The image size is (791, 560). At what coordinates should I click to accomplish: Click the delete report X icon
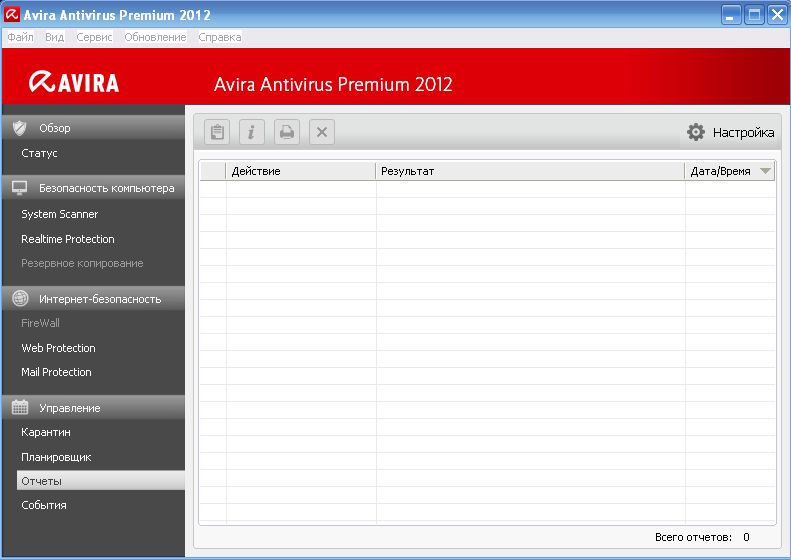click(322, 132)
